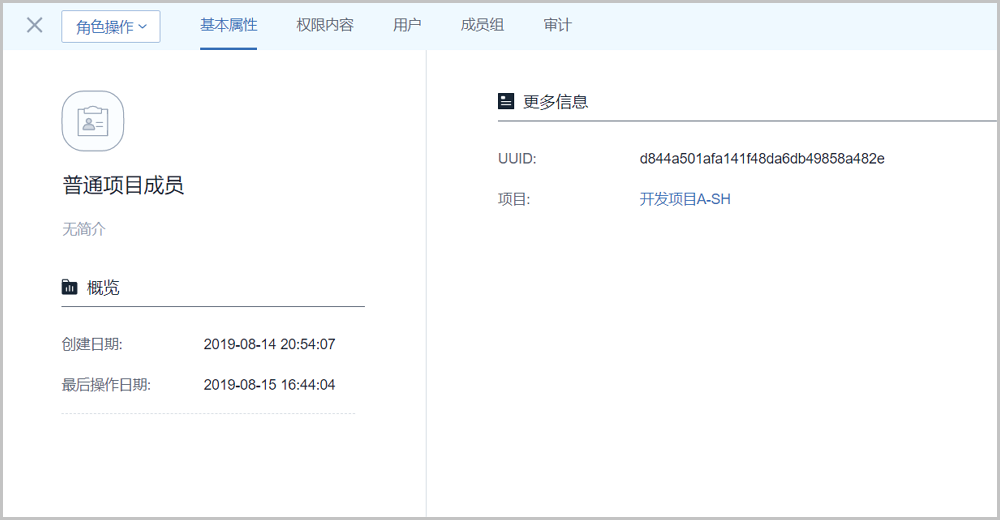This screenshot has width=1000, height=520.
Task: Open the 开发项目A-SH project link
Action: (685, 199)
